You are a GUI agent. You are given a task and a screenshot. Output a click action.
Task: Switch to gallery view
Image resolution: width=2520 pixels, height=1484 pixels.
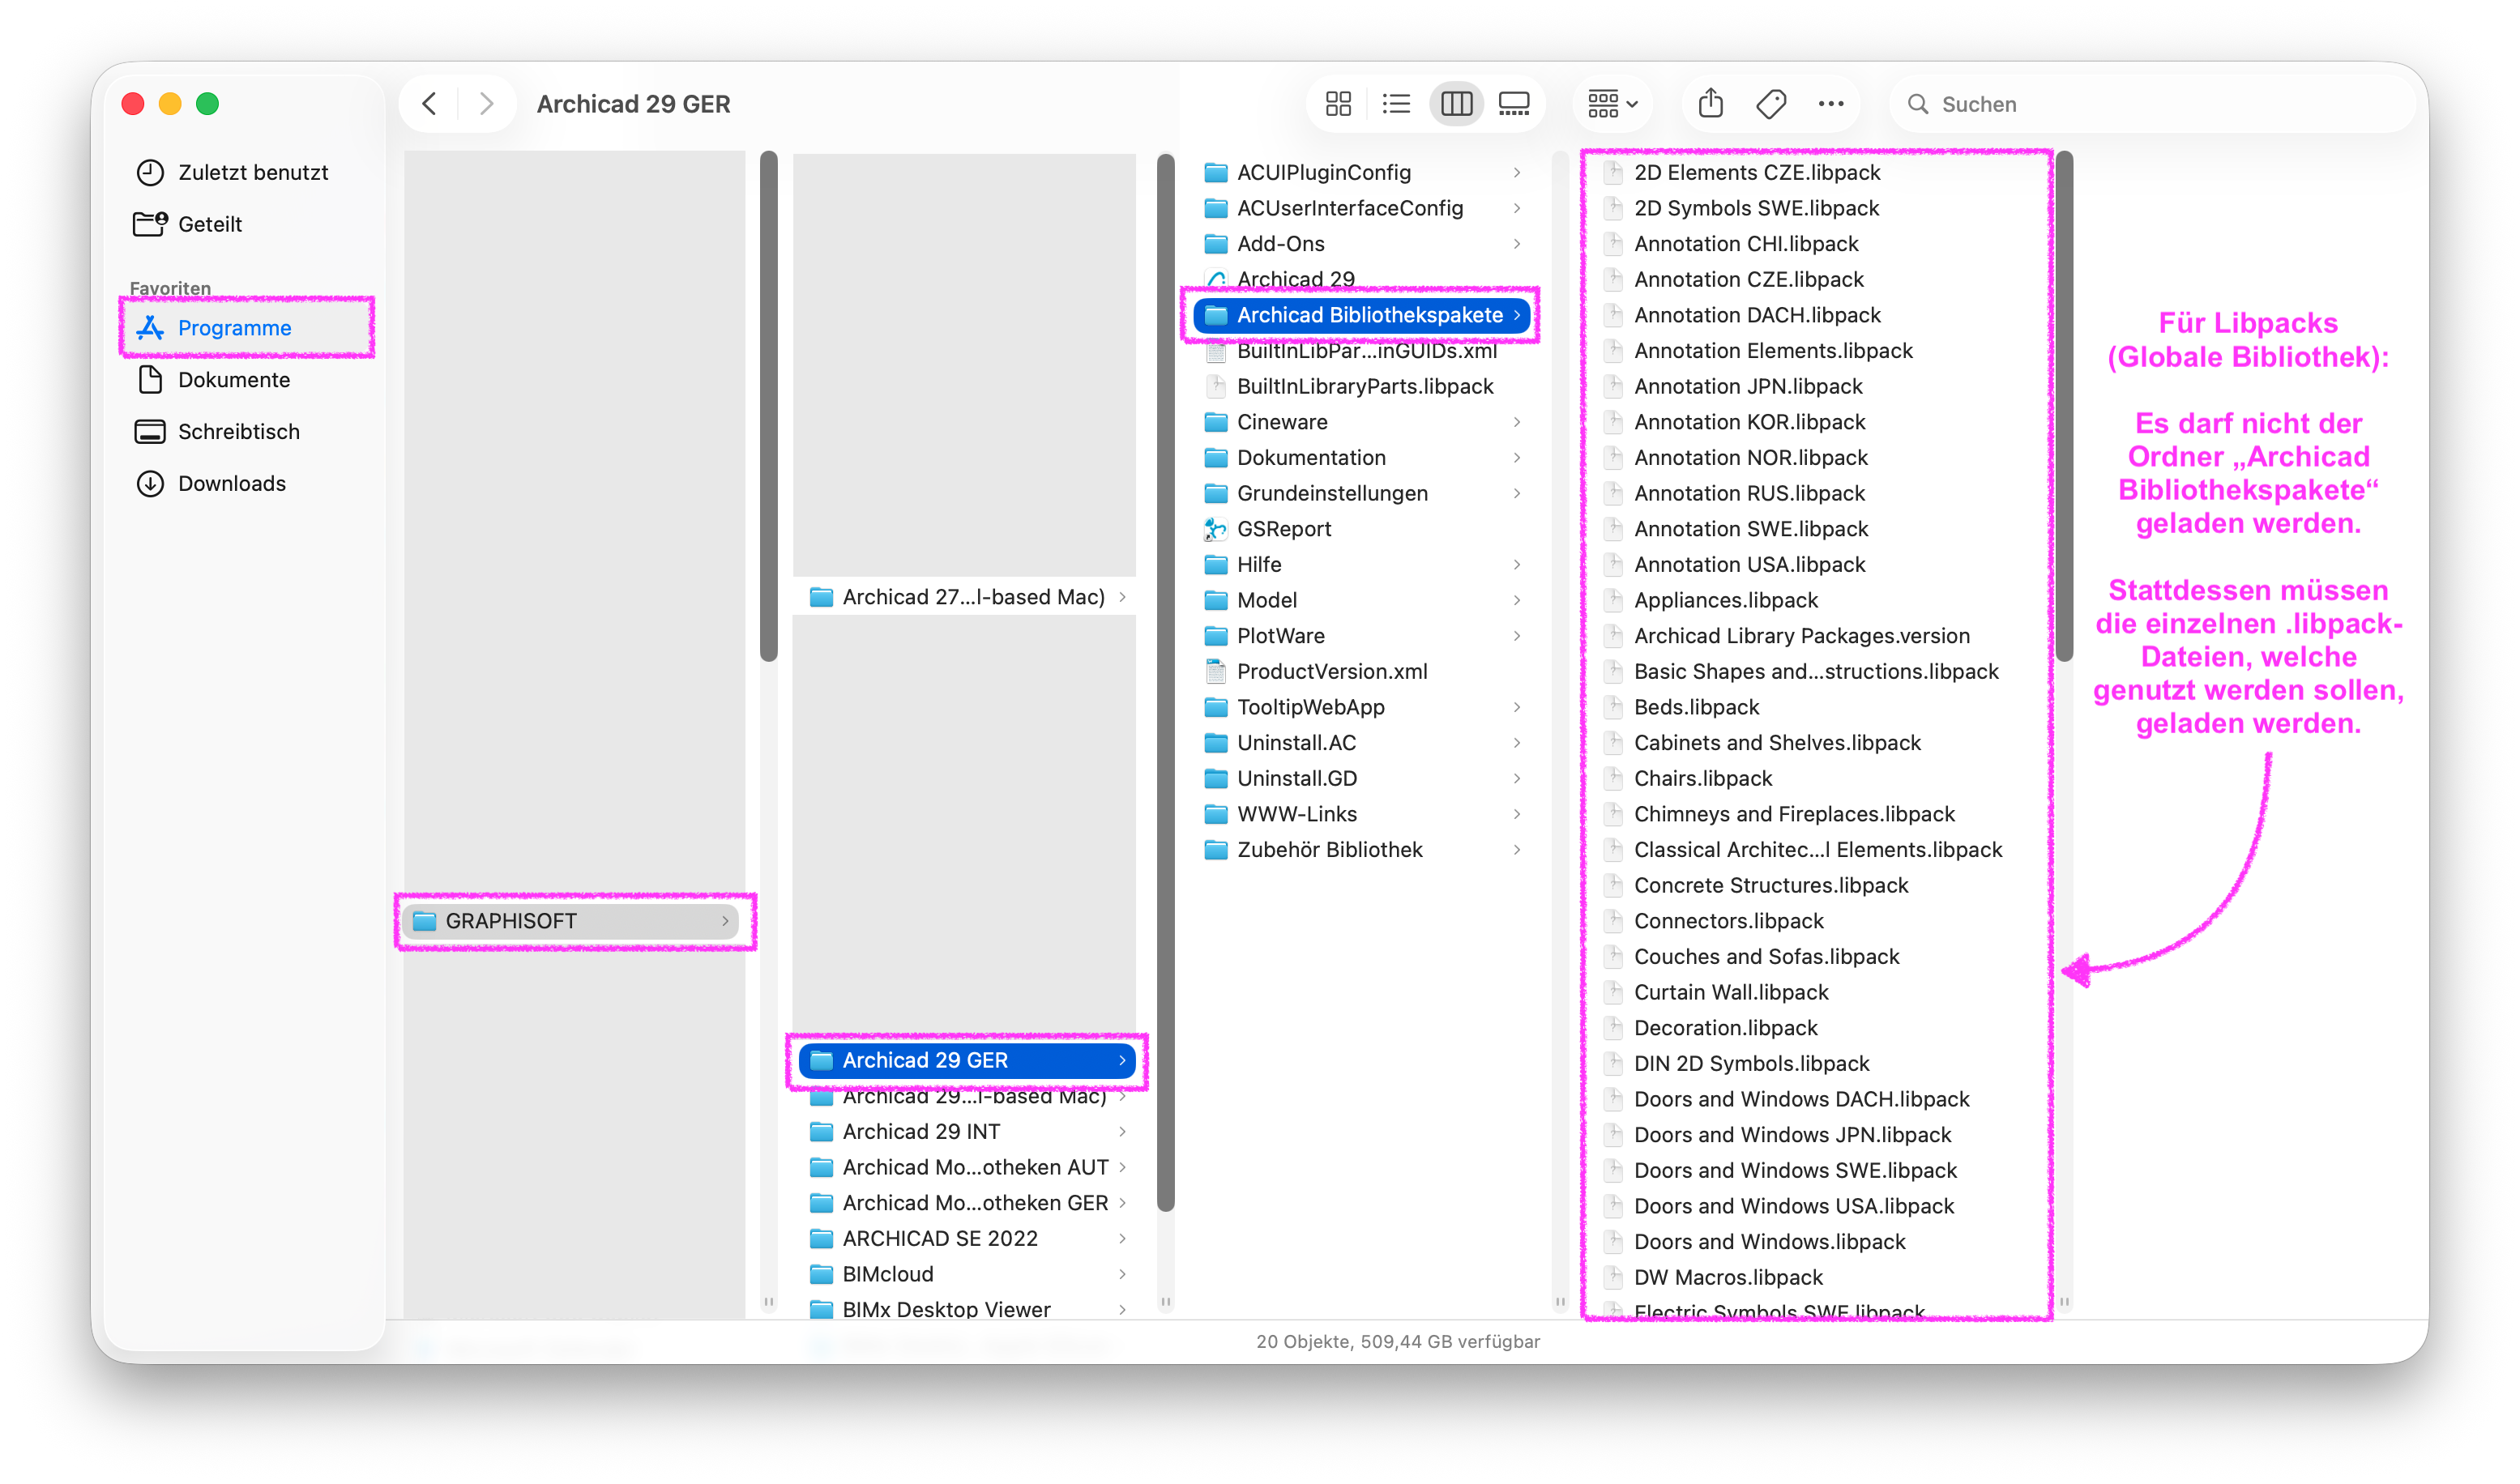pyautogui.click(x=1514, y=104)
